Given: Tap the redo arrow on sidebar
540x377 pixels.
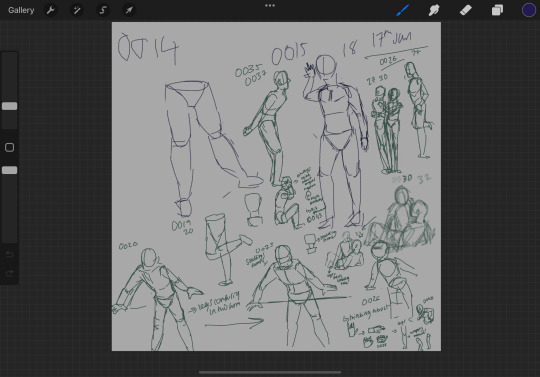Looking at the screenshot, I should [x=10, y=273].
